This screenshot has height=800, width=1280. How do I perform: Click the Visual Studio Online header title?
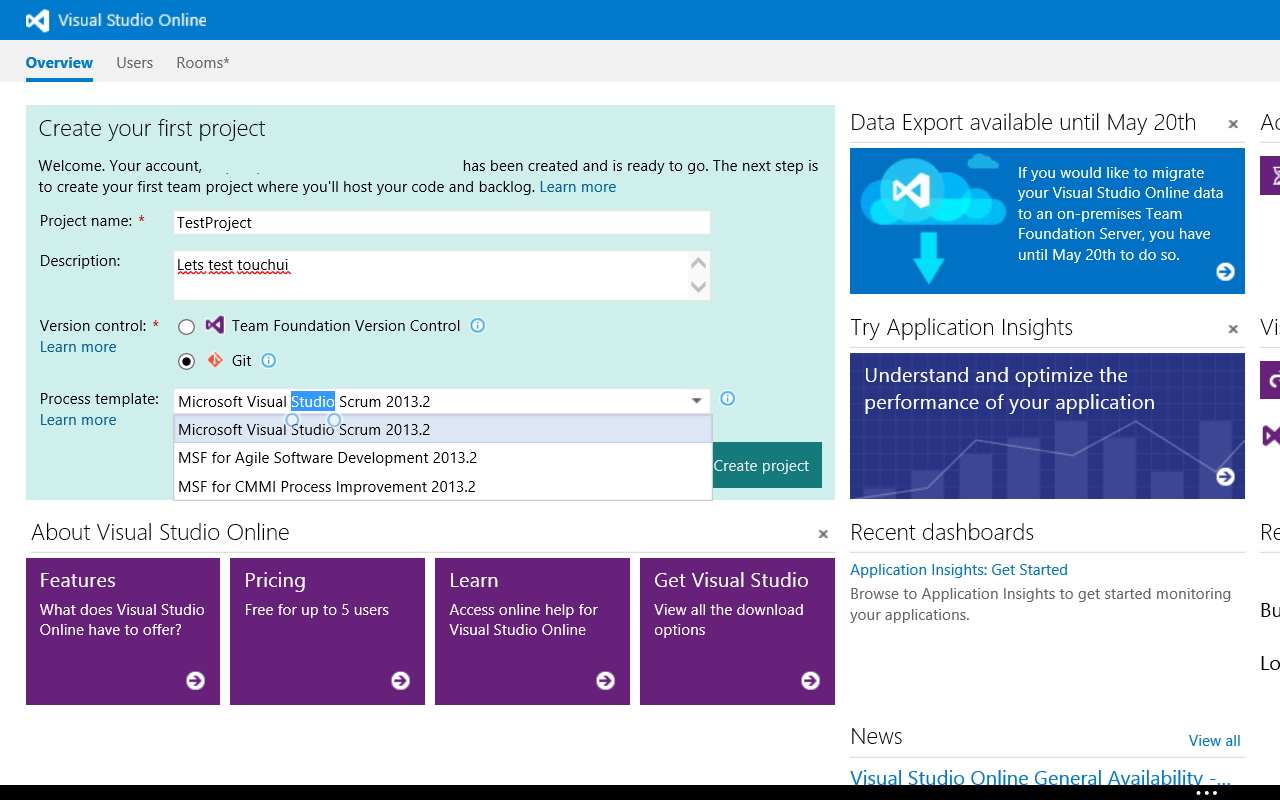pyautogui.click(x=132, y=20)
